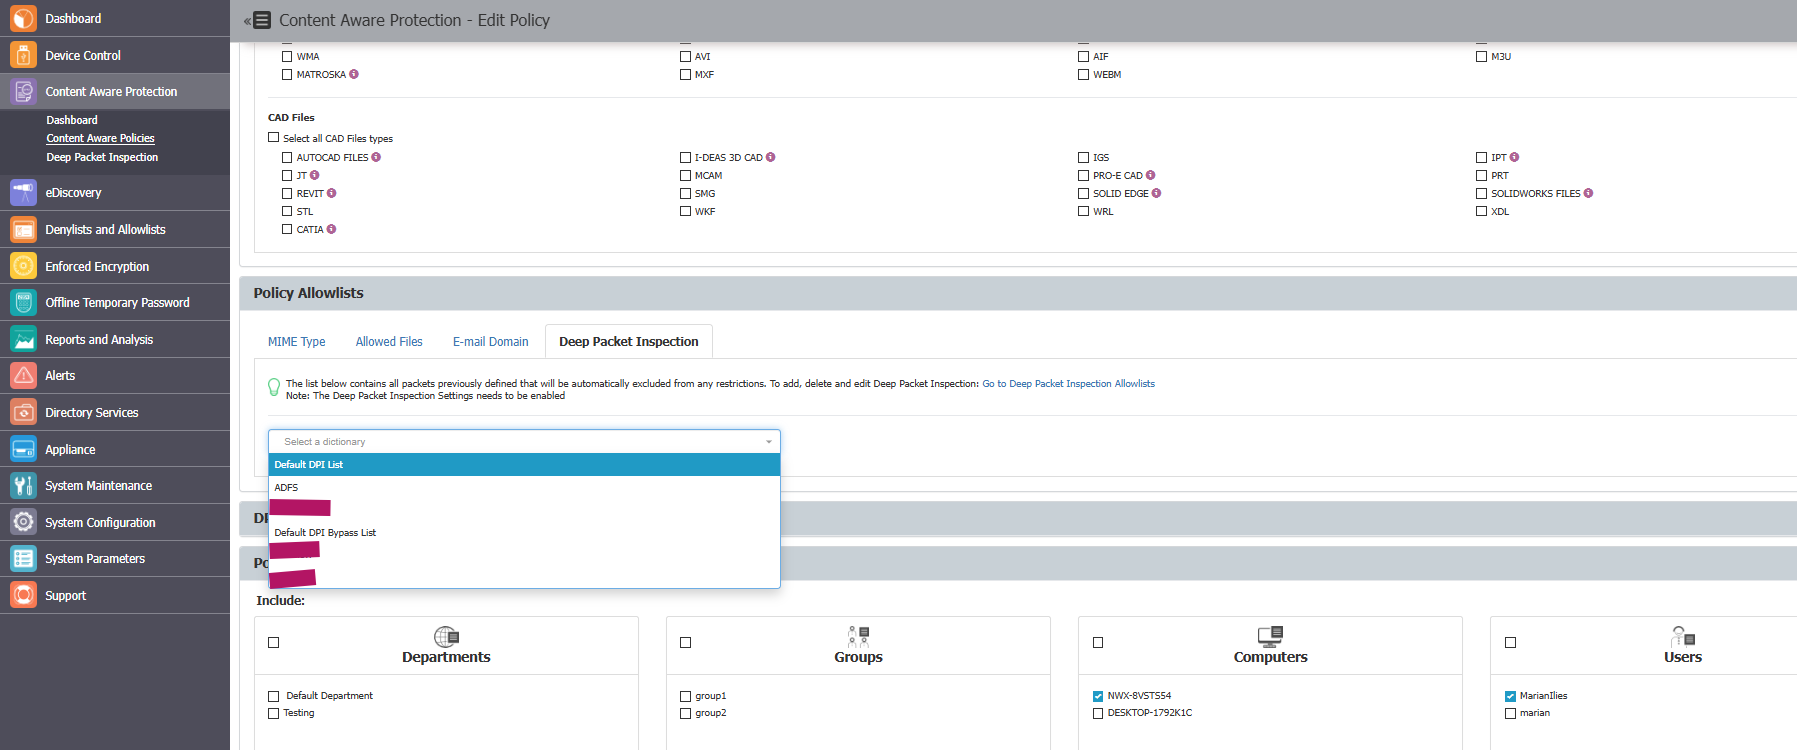Click the Content Aware Protection icon
Image resolution: width=1797 pixels, height=750 pixels.
pyautogui.click(x=23, y=91)
